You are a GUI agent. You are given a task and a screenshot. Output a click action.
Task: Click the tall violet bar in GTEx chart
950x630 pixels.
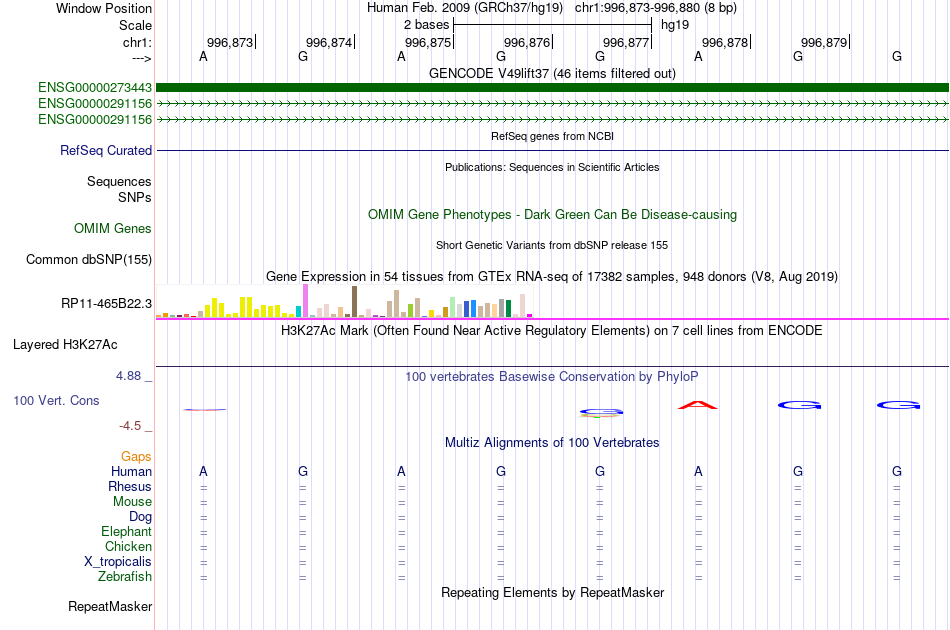(306, 300)
